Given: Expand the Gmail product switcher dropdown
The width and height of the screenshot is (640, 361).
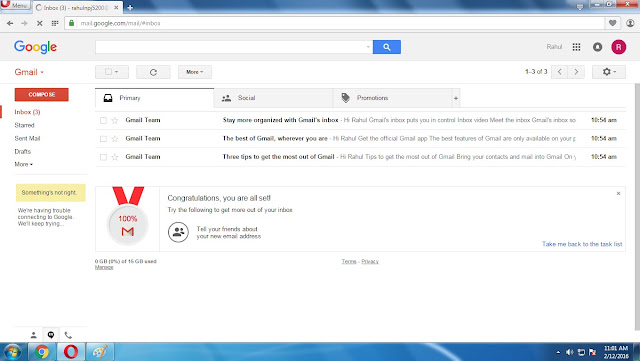Looking at the screenshot, I should 29,72.
